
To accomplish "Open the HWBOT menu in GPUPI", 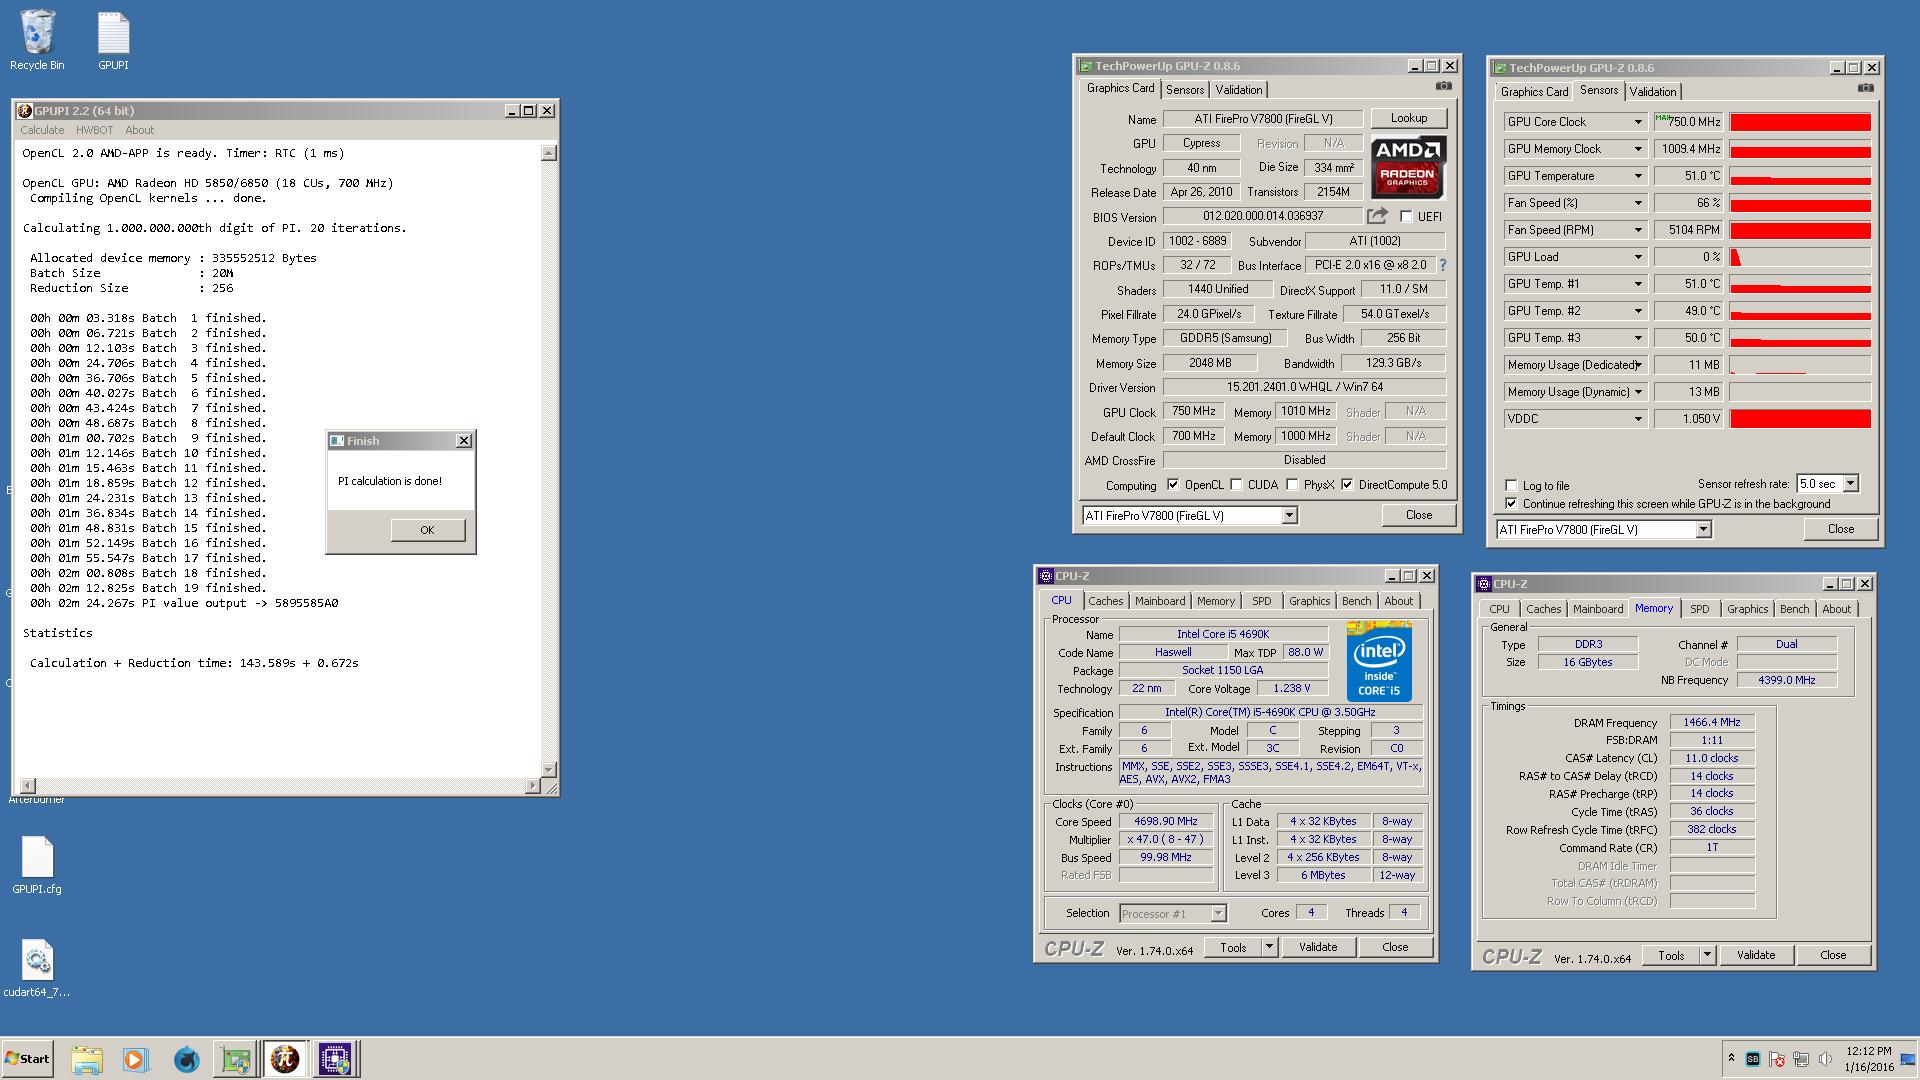I will pos(94,130).
